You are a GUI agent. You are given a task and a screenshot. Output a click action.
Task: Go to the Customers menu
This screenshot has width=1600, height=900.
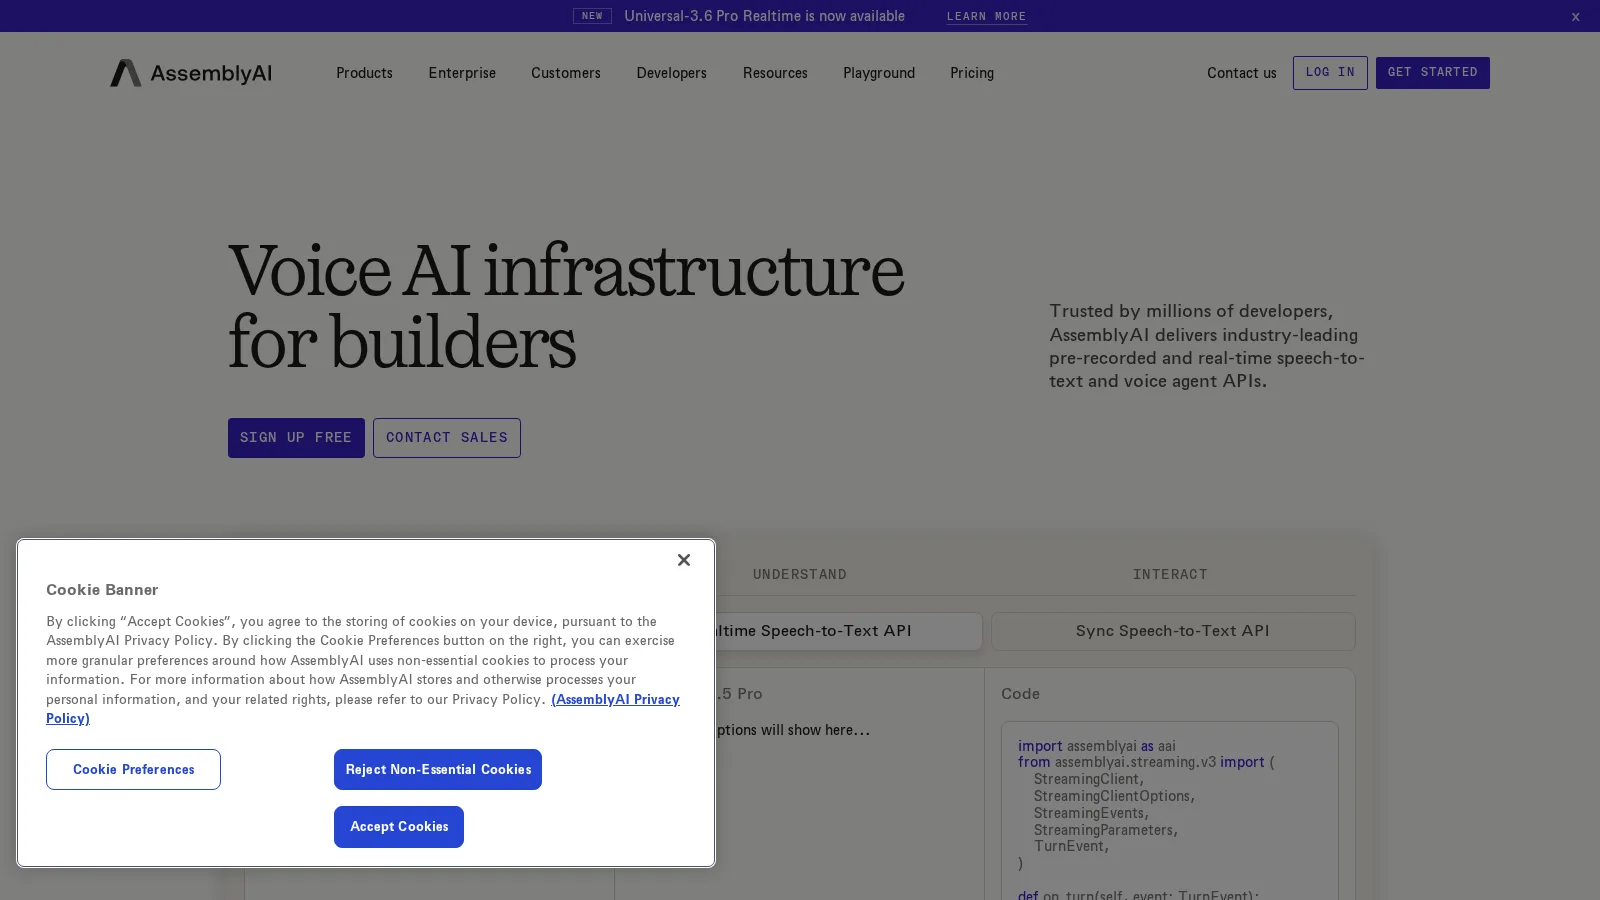pos(566,73)
